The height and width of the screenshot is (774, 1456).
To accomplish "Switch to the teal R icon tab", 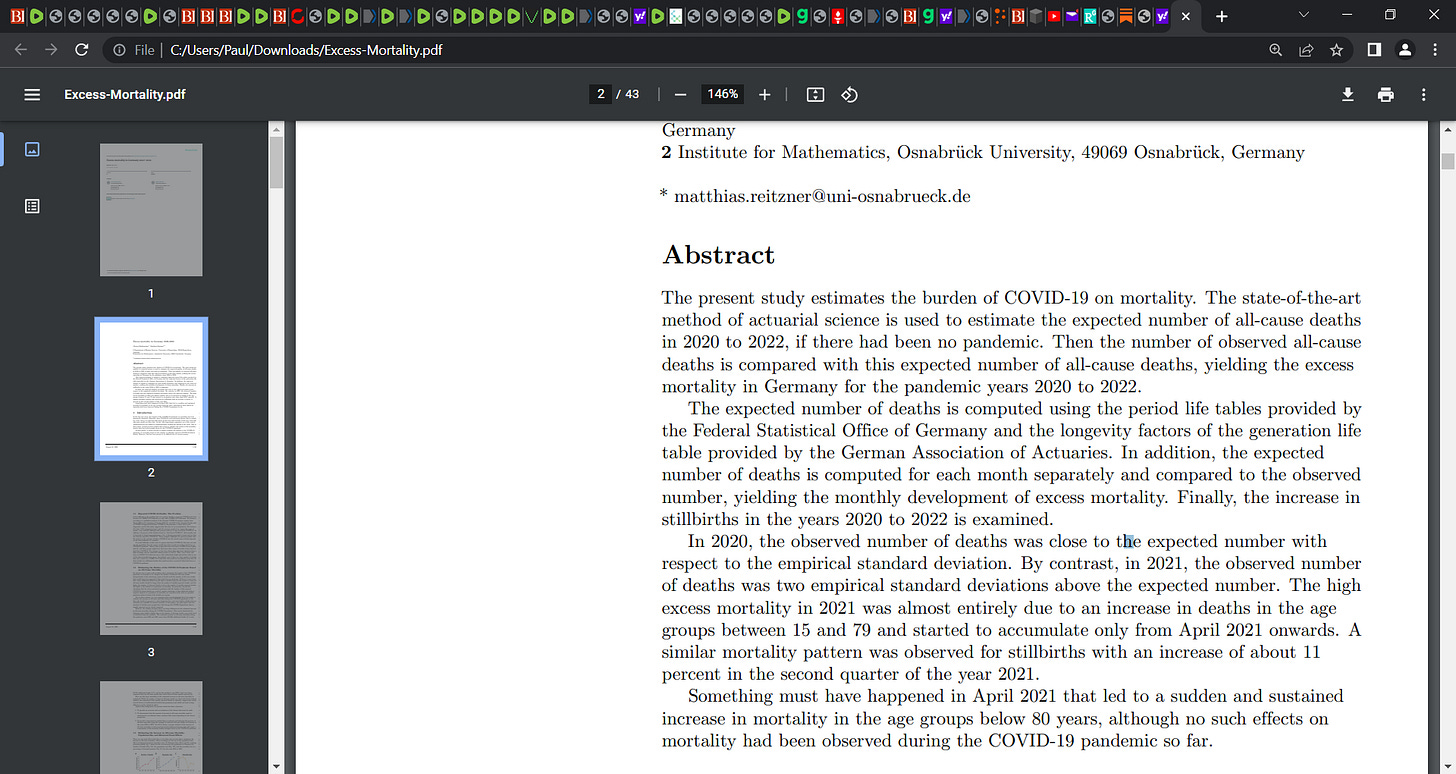I will tap(1089, 17).
